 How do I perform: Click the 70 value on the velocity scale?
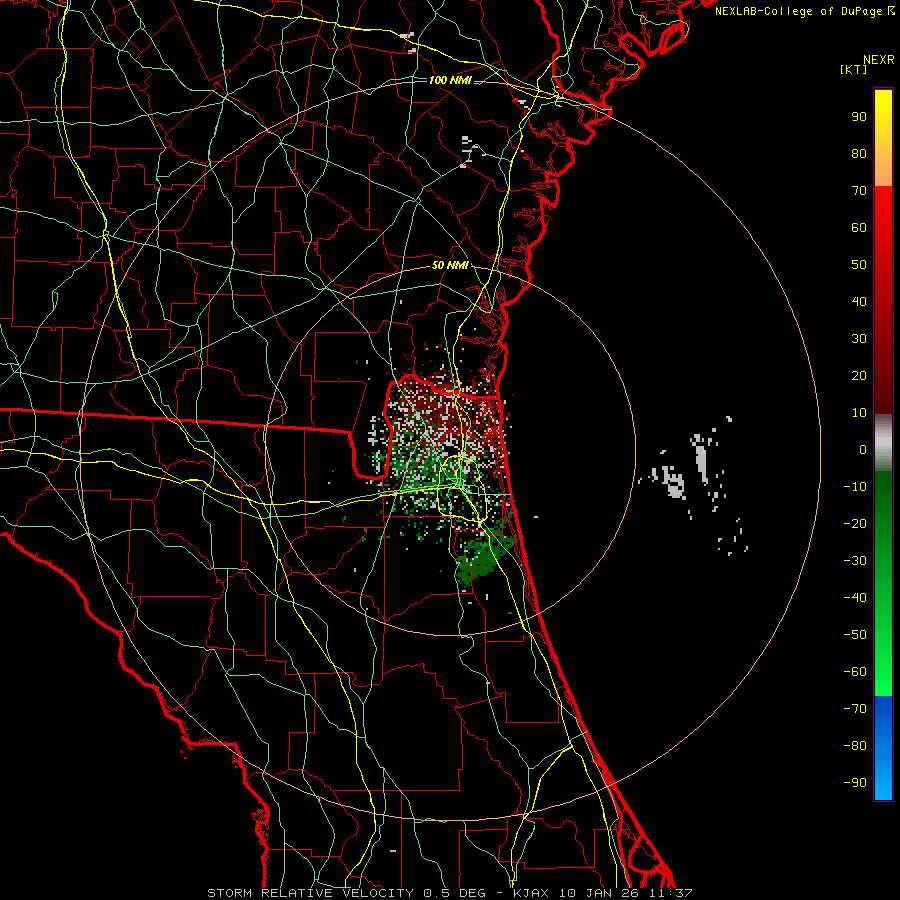click(859, 191)
